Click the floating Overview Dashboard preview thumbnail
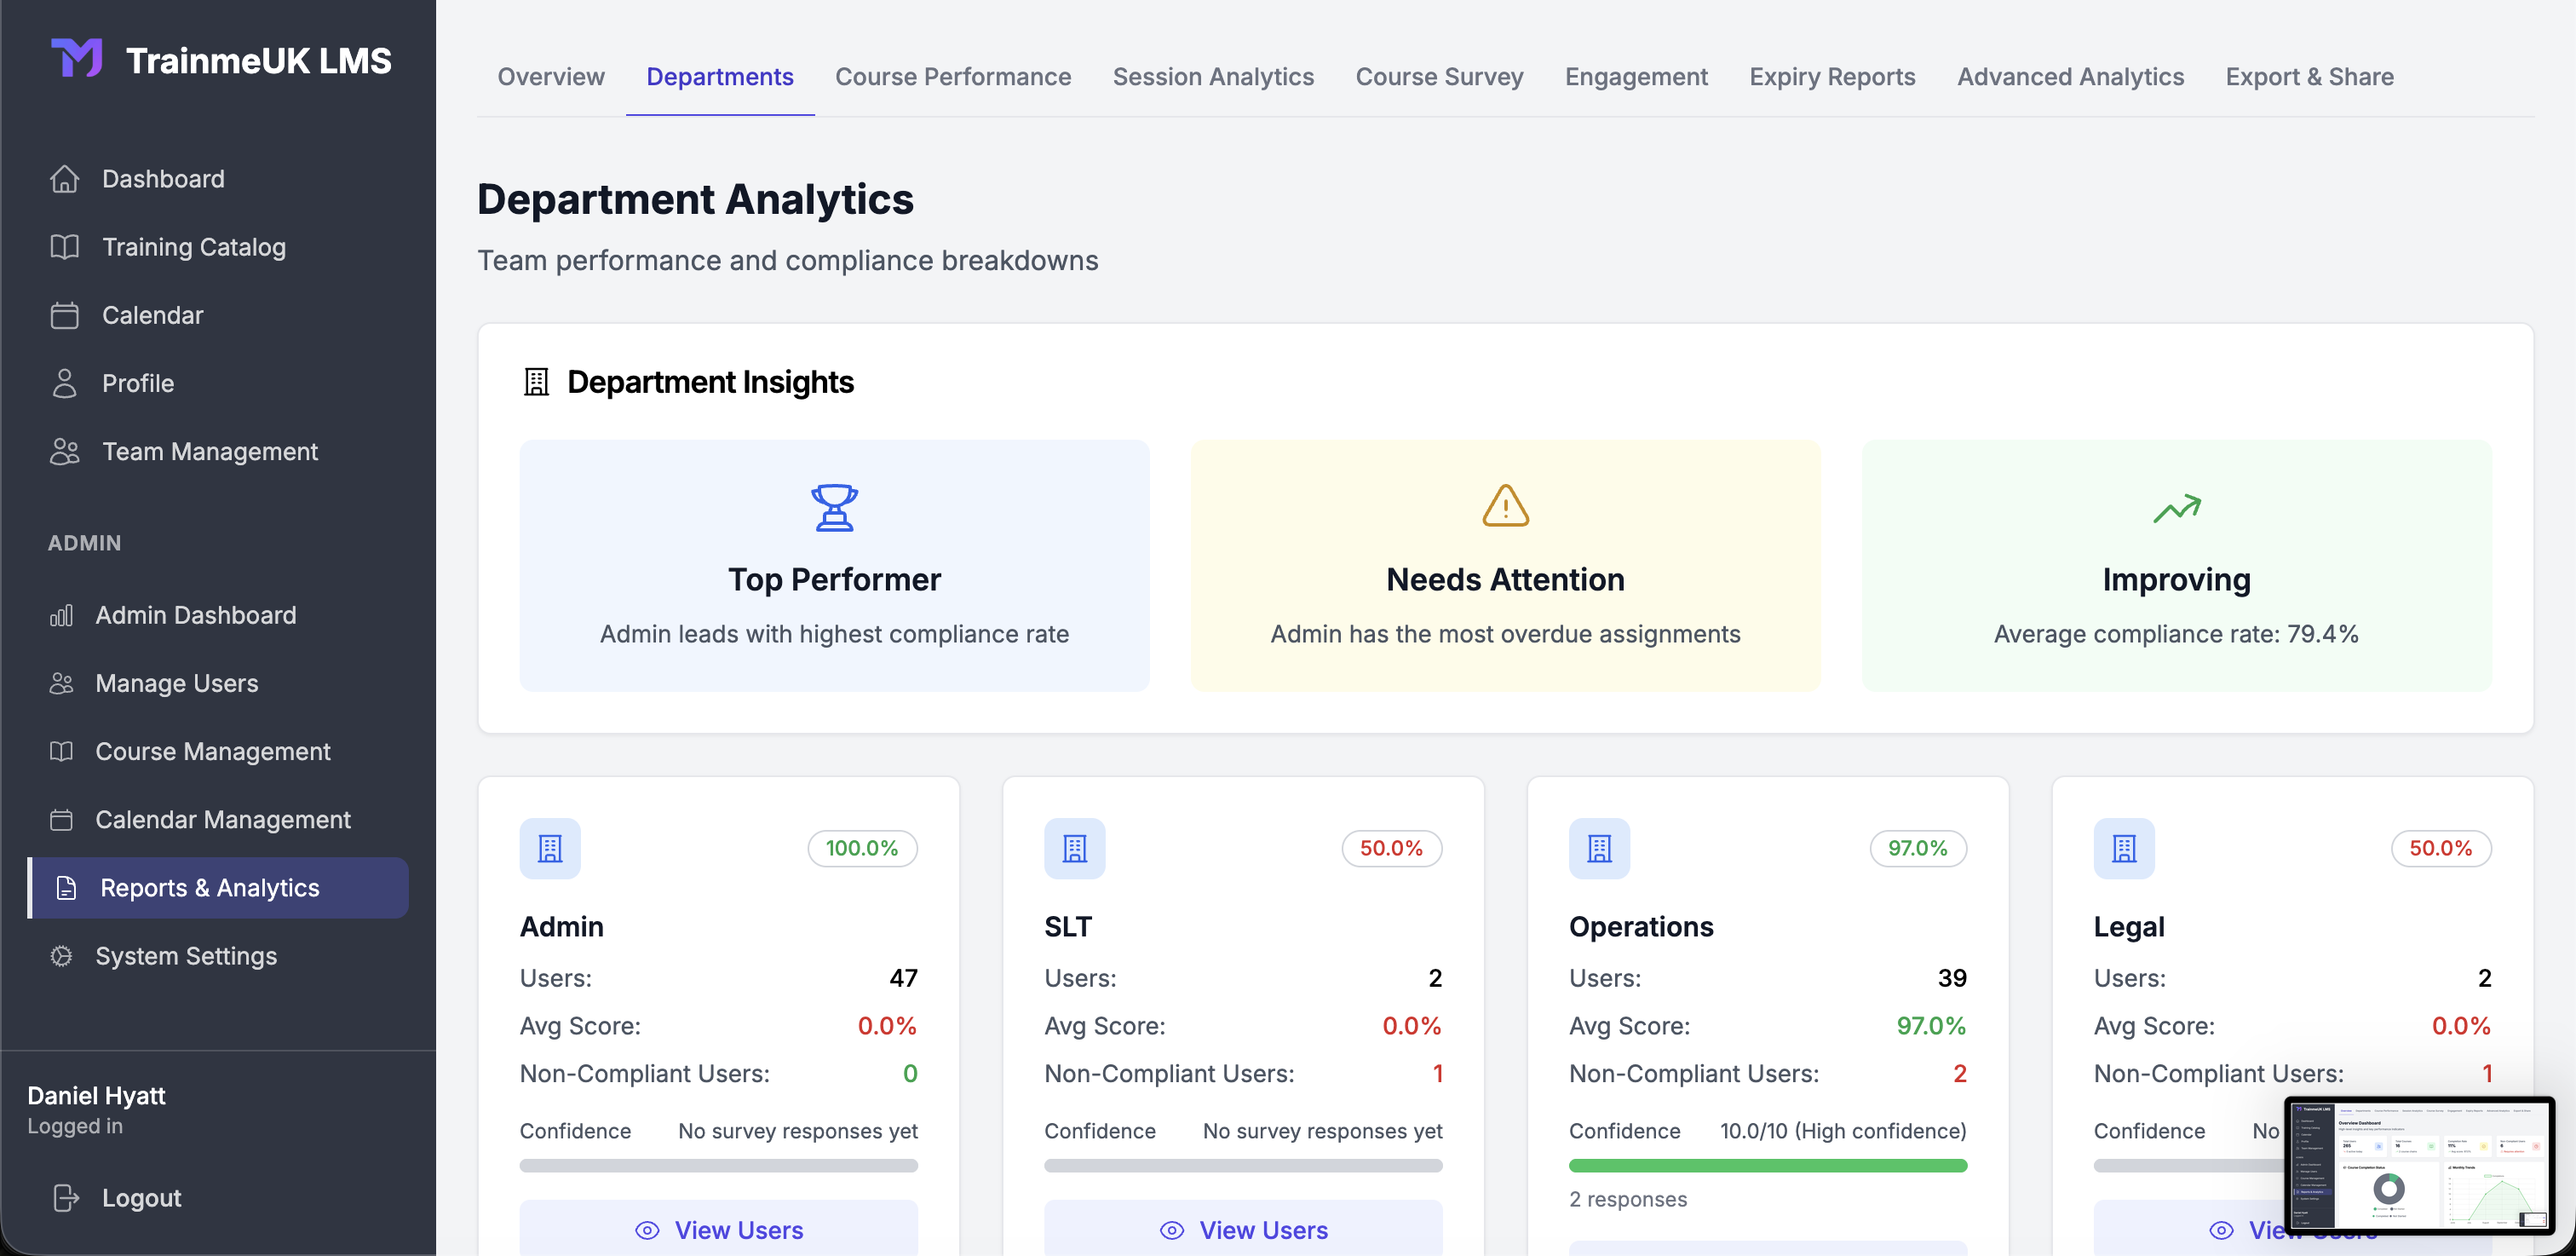Image resolution: width=2576 pixels, height=1256 pixels. tap(2418, 1164)
